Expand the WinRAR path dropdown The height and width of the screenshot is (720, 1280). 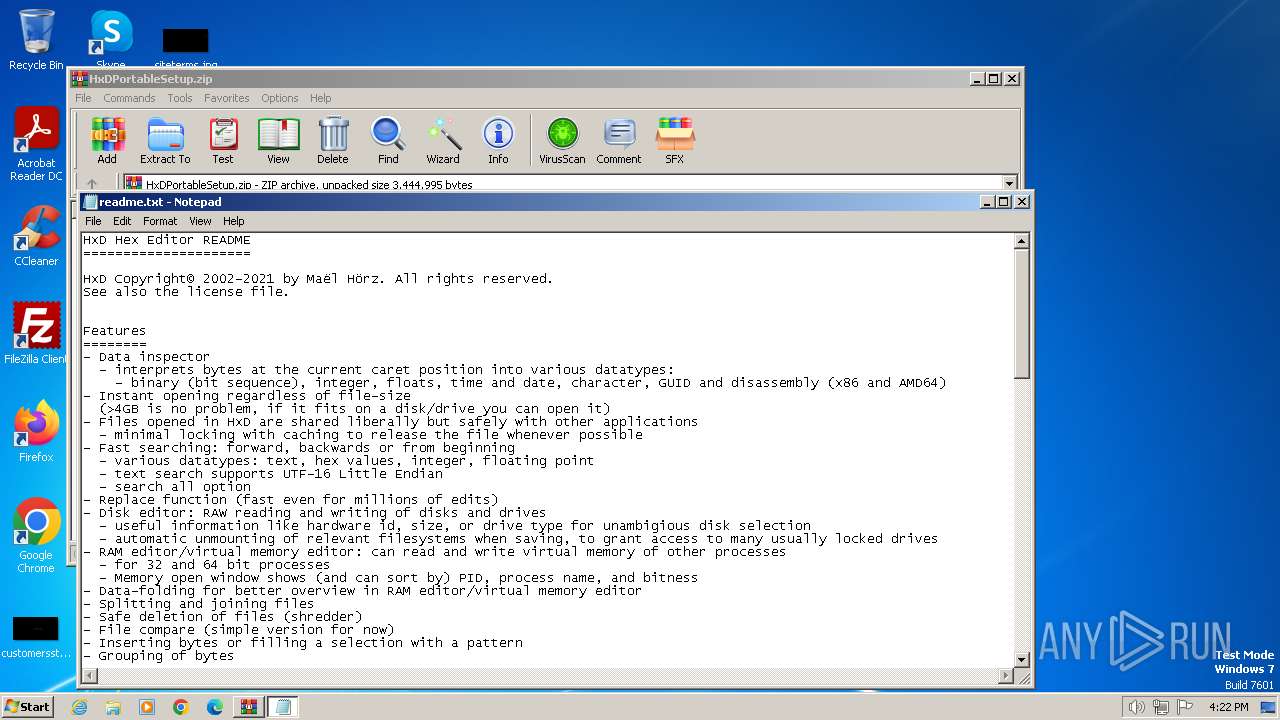1009,184
